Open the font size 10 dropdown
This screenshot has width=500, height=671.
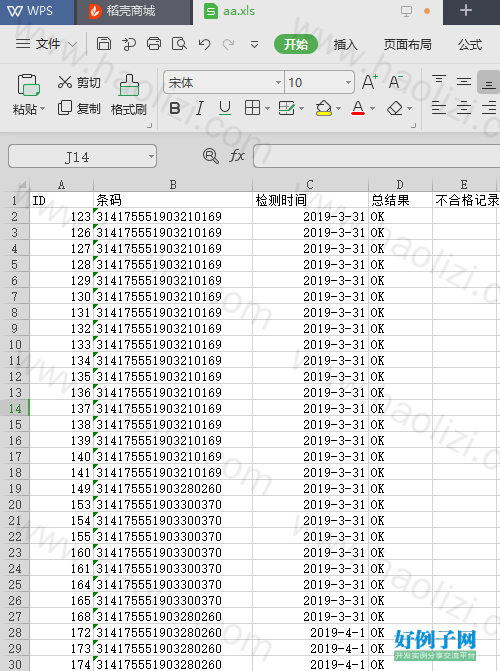tap(348, 82)
